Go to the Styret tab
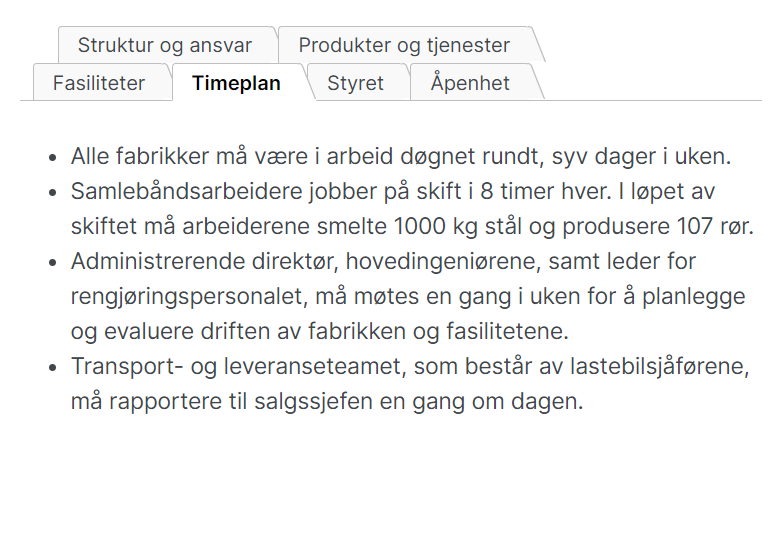The image size is (775, 554). pos(355,83)
